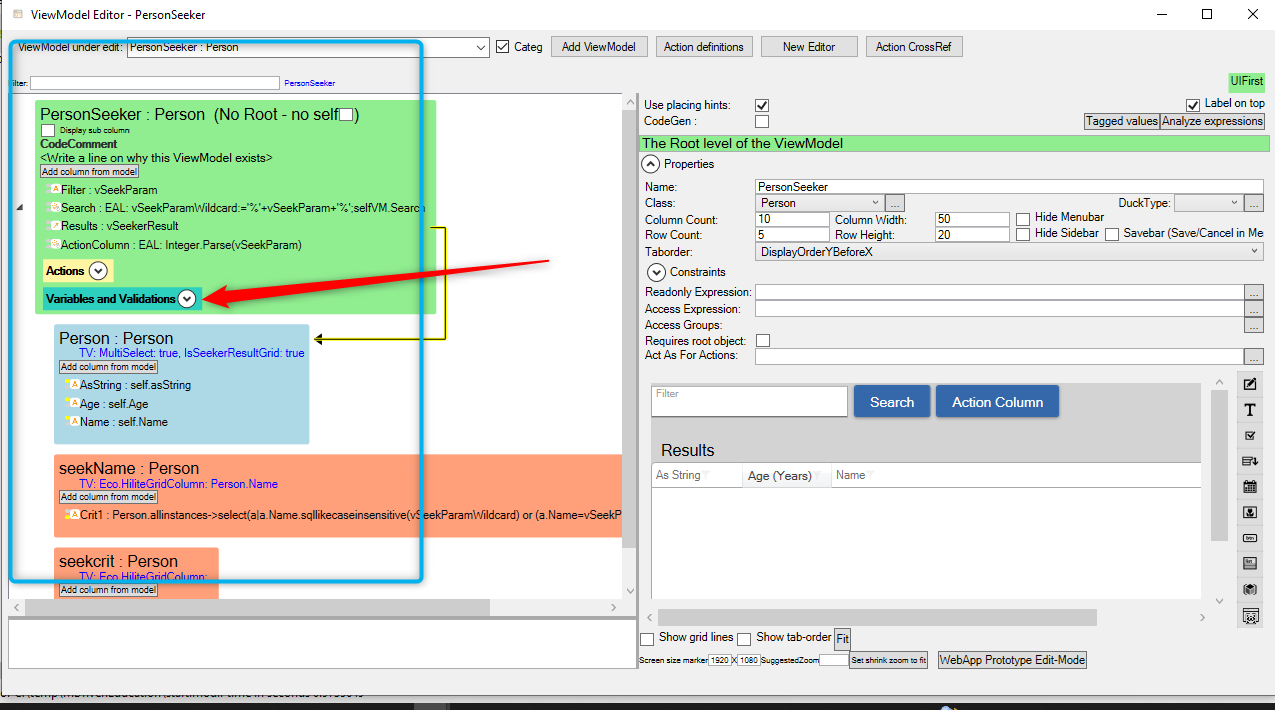Screen dimensions: 1275x710
Task: Select the 'btn' button widget icon
Action: coord(1250,538)
